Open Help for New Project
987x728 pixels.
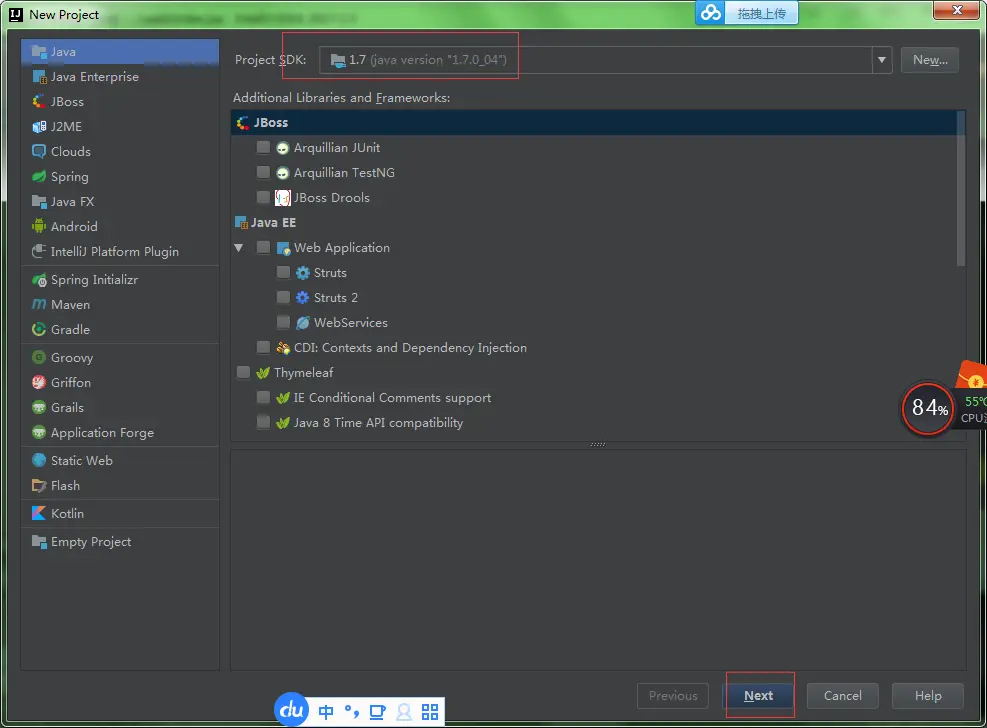pos(928,695)
